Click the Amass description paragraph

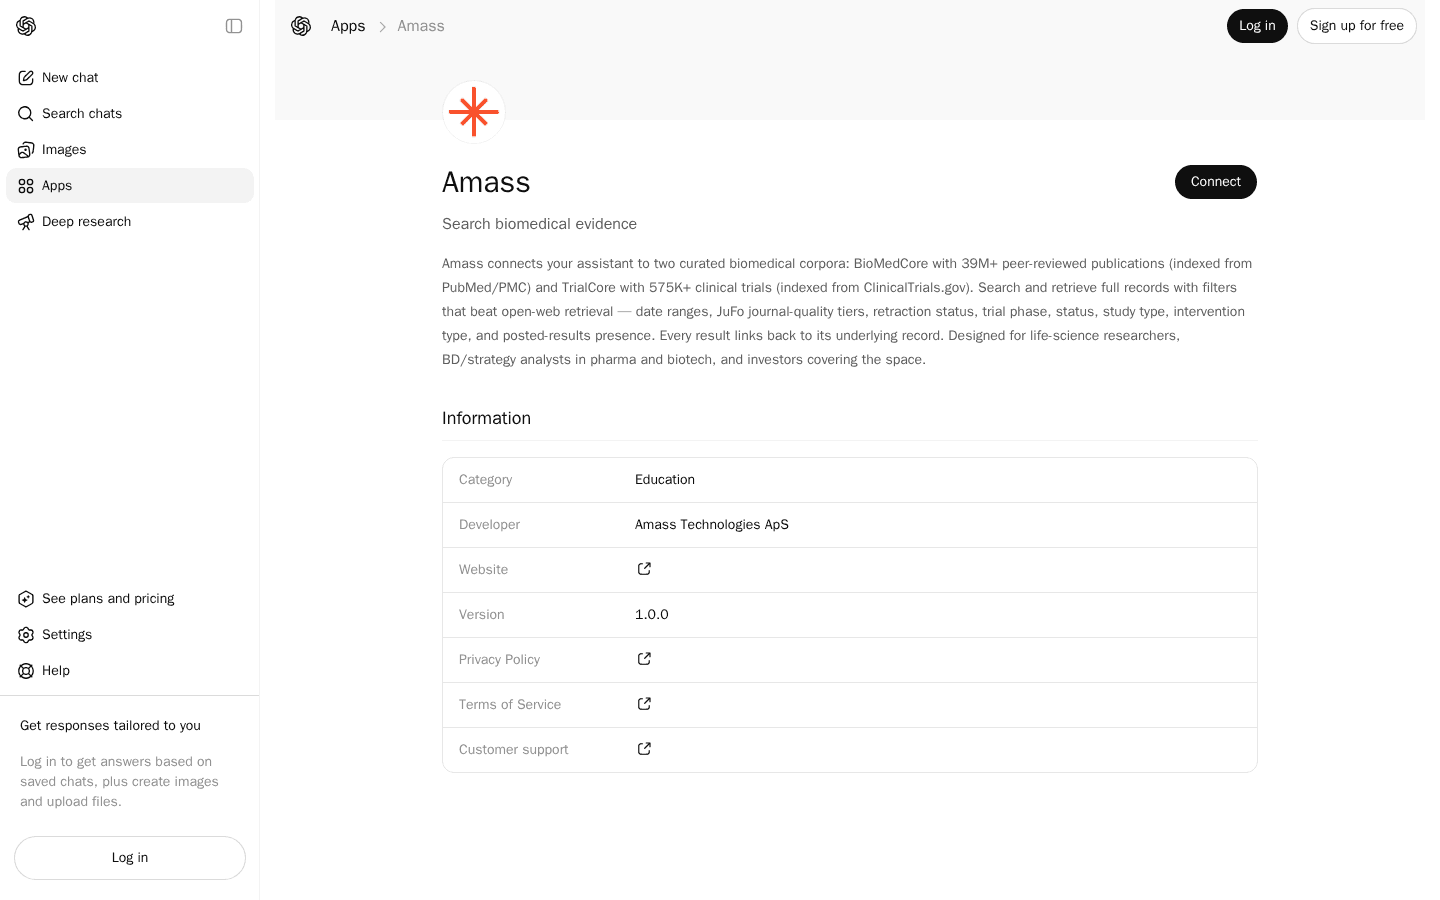pos(849,312)
